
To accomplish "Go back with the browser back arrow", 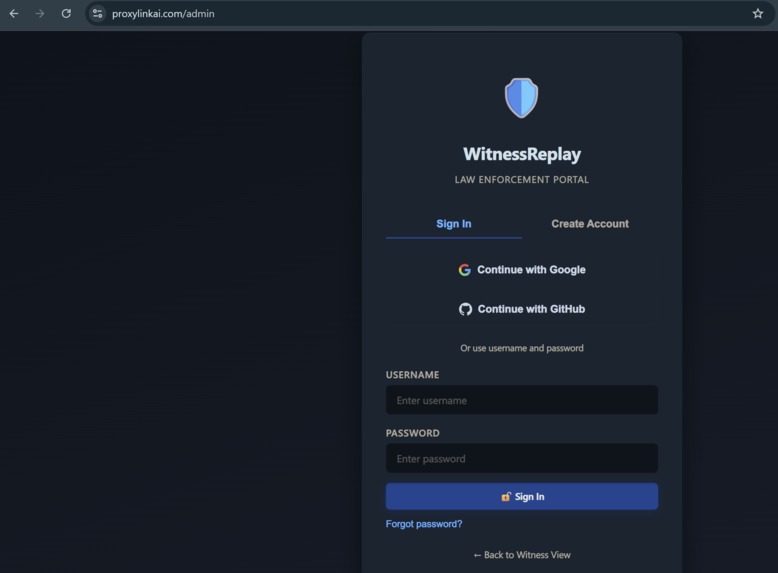I will 14,13.
